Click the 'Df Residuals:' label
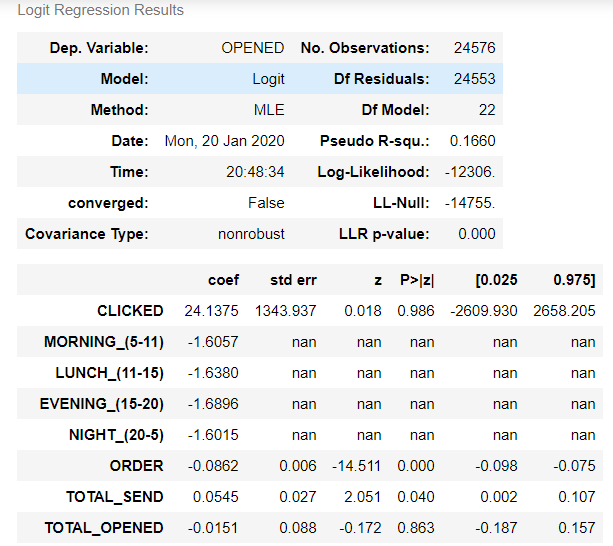This screenshot has height=546, width=613. [381, 79]
